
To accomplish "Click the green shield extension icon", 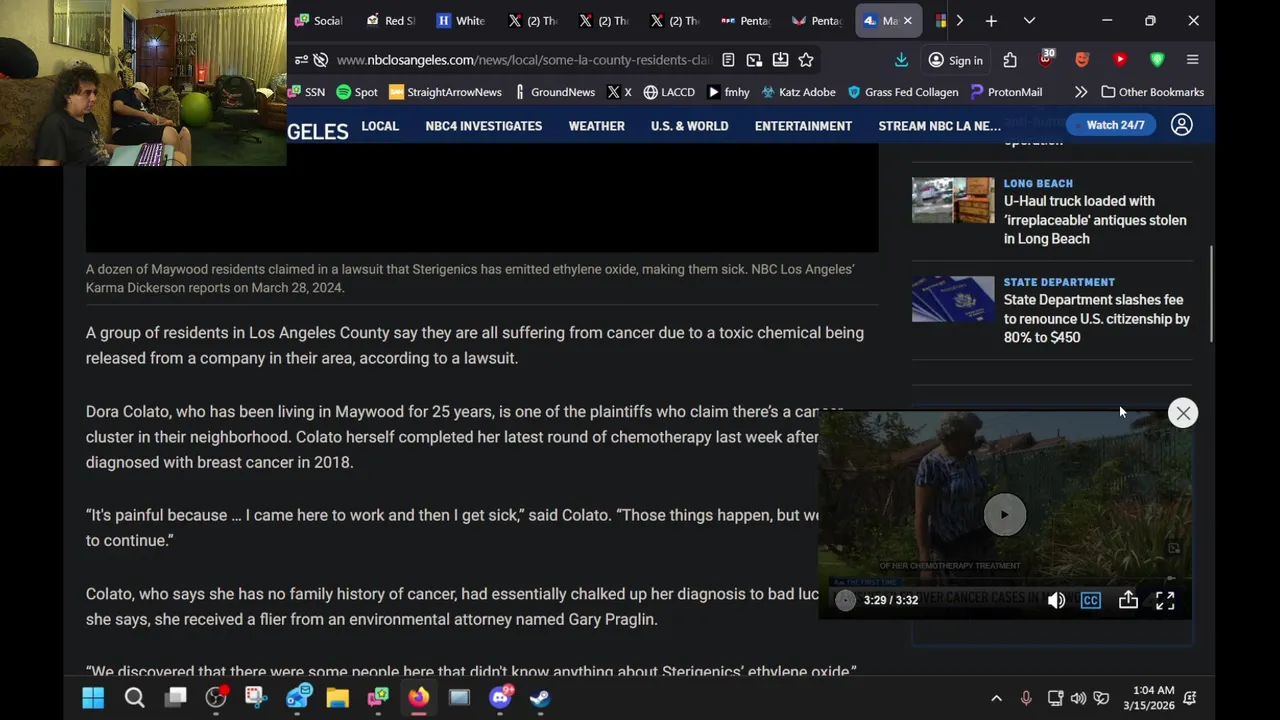I will [1157, 60].
